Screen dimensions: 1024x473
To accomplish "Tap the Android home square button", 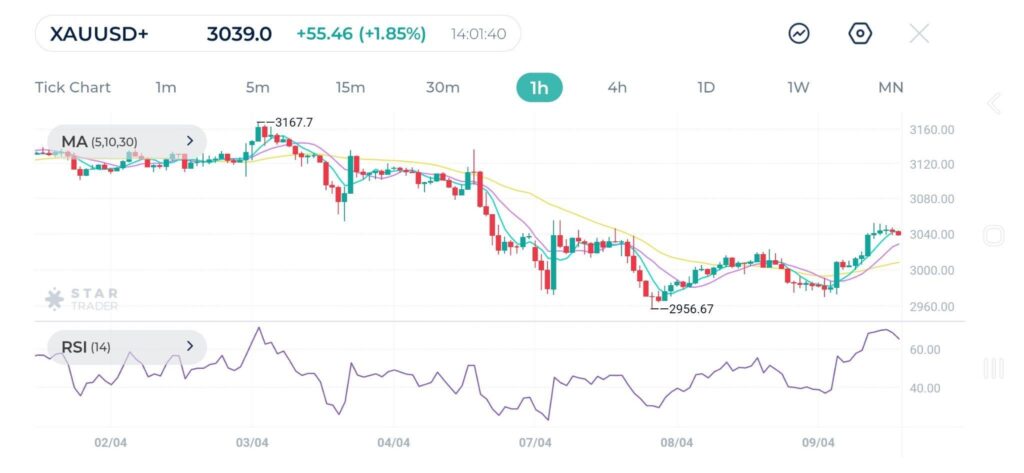I will click(994, 236).
